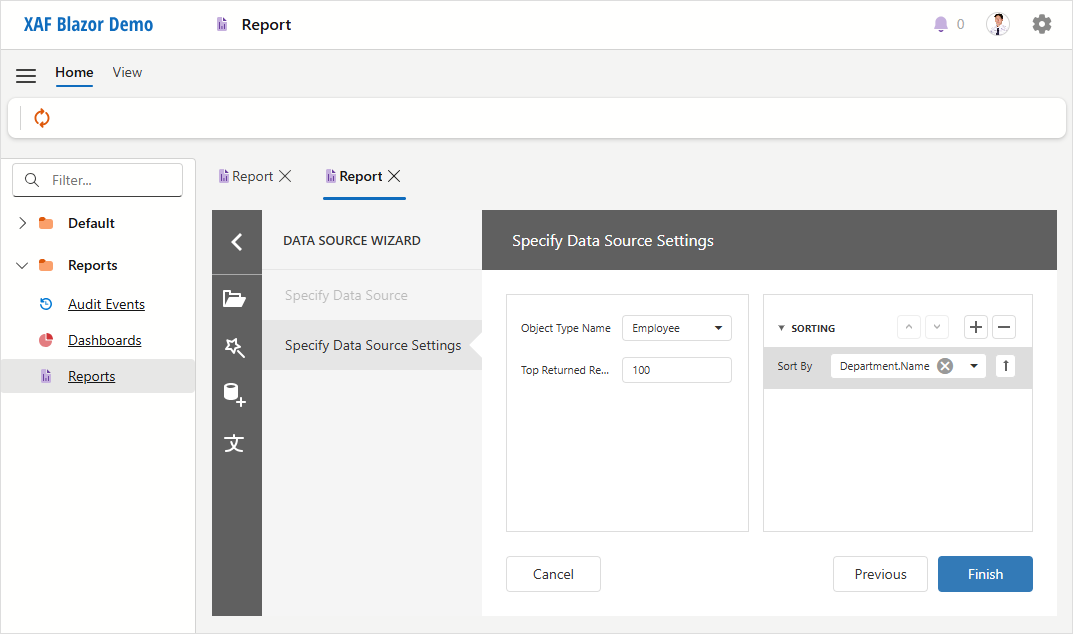Click the Default group label

point(91,223)
